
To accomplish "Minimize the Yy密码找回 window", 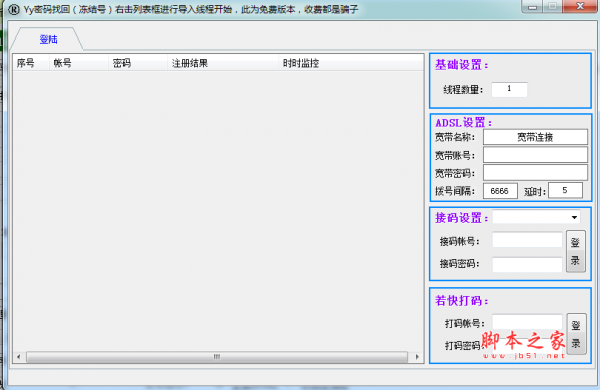I will 532,7.
